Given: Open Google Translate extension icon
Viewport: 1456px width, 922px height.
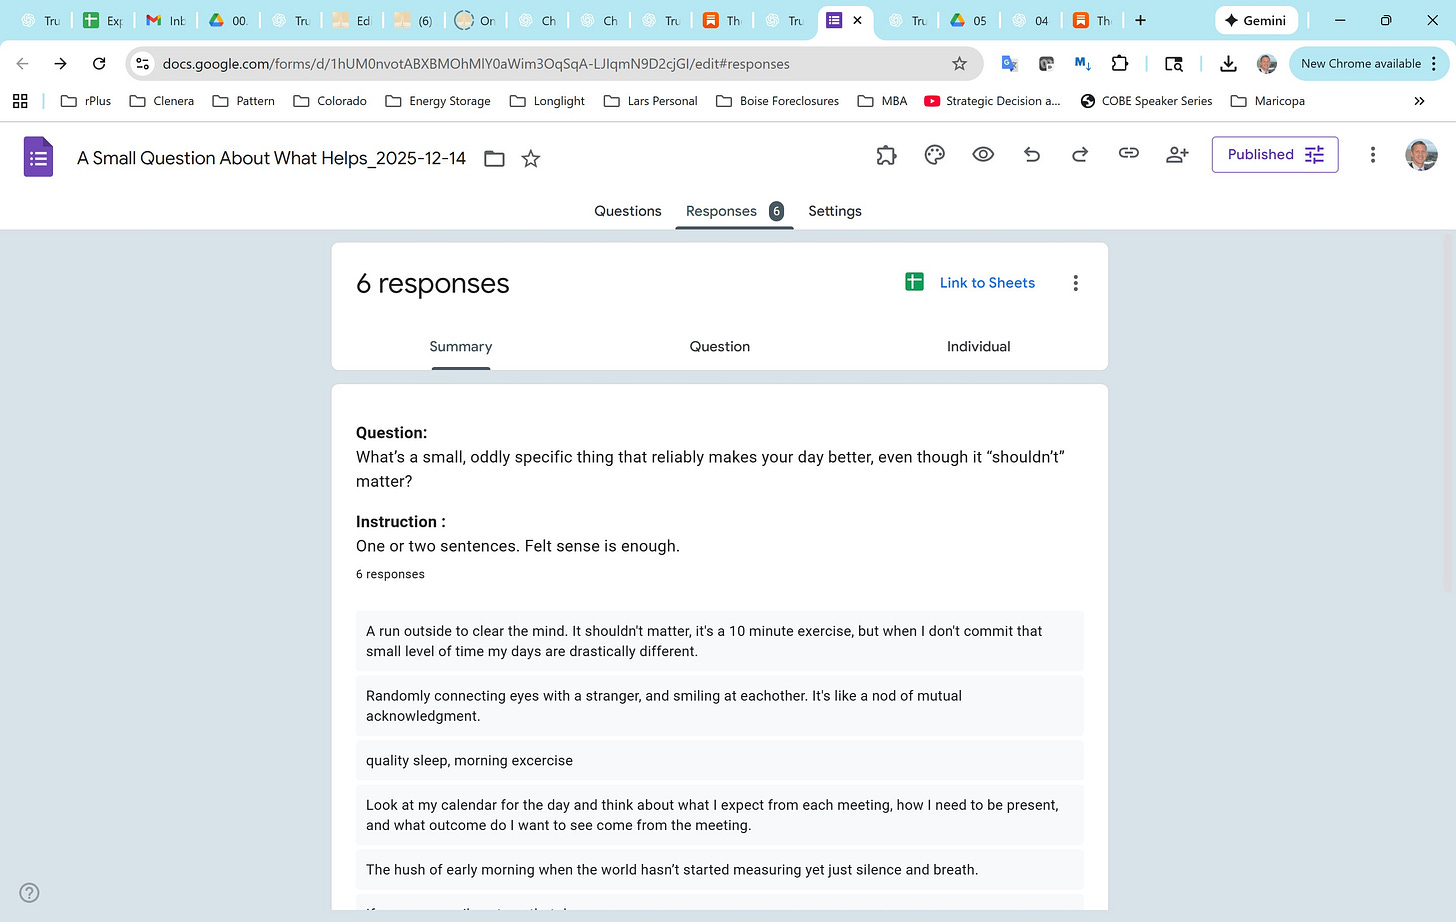Looking at the screenshot, I should 1009,63.
